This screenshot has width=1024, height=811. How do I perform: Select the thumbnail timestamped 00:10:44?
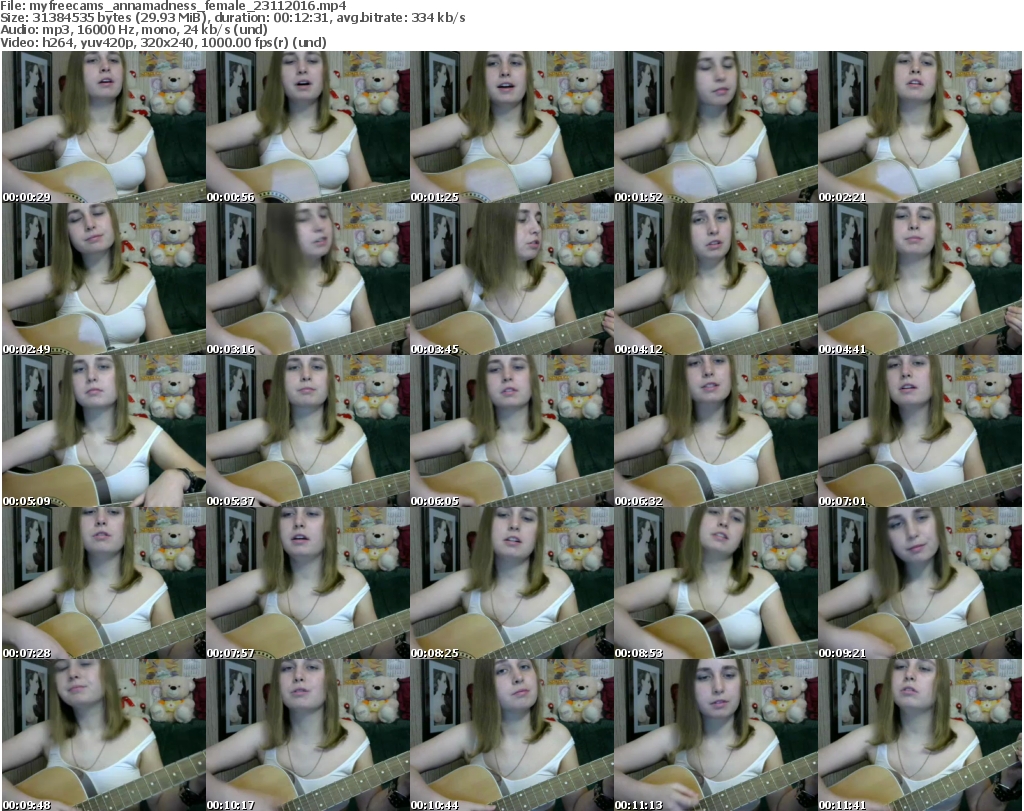tap(511, 735)
